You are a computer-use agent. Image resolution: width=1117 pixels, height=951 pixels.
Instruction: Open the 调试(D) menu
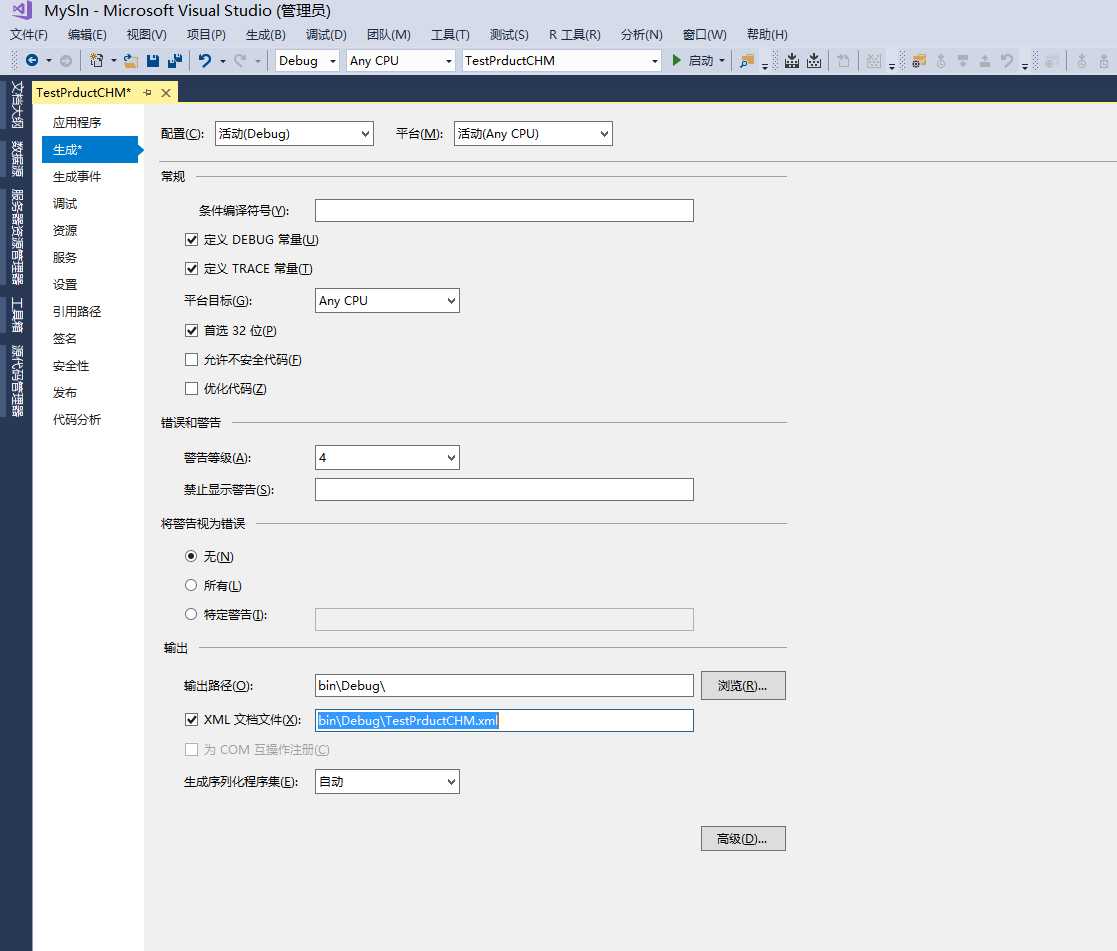pos(326,34)
